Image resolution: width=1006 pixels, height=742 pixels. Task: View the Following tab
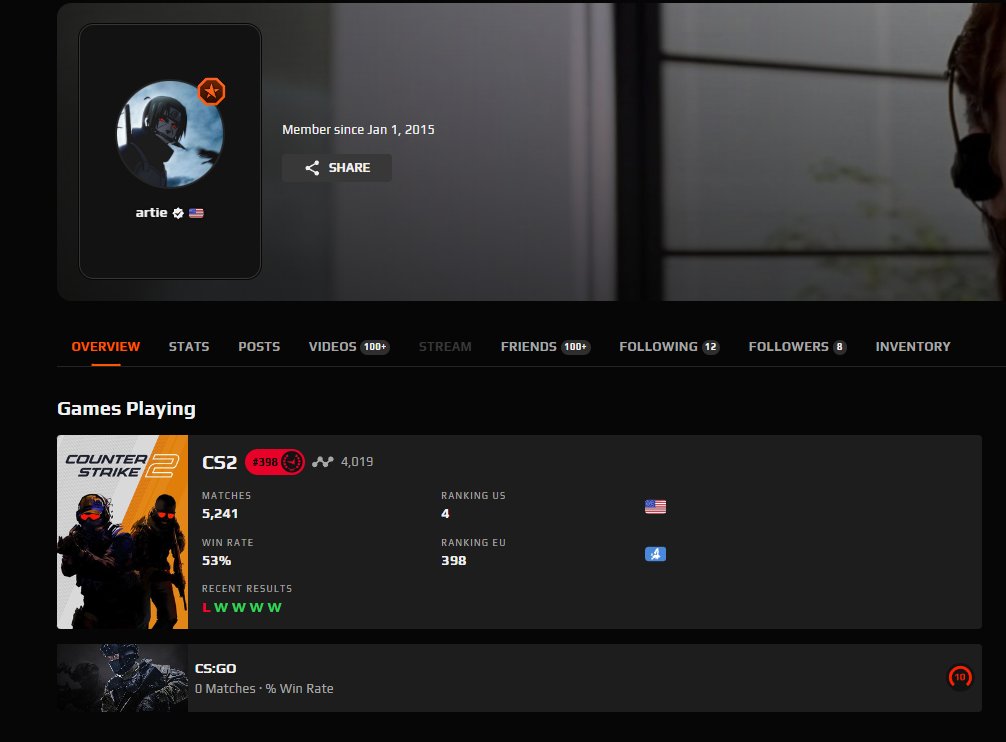tap(669, 346)
